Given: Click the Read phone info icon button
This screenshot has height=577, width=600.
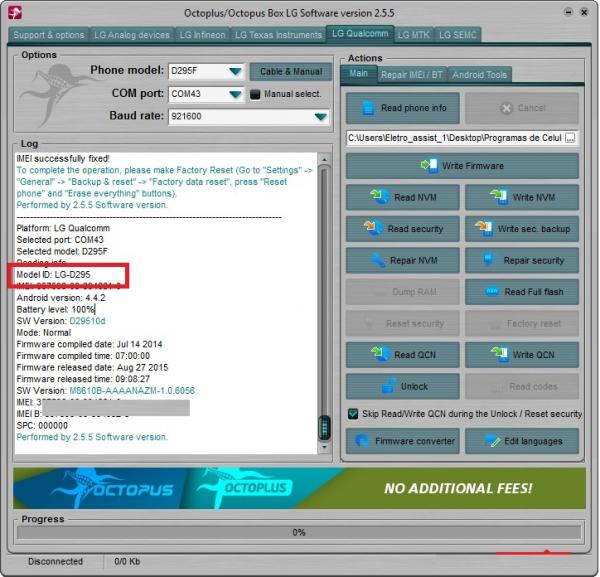Looking at the screenshot, I should click(x=403, y=108).
